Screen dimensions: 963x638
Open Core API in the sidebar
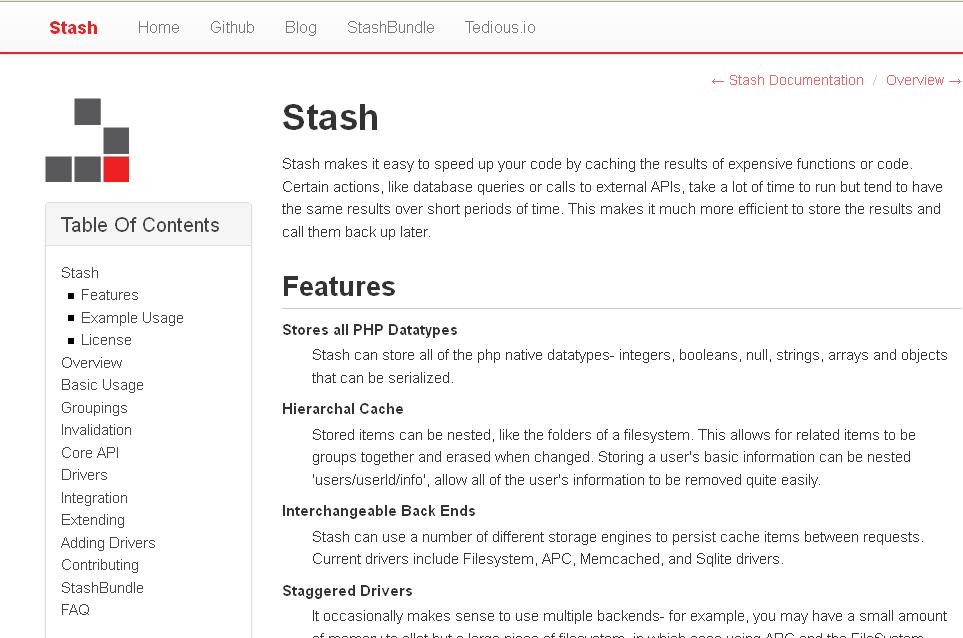pos(90,453)
